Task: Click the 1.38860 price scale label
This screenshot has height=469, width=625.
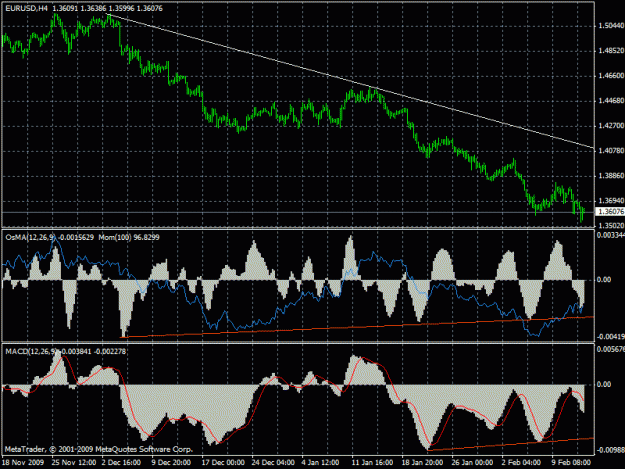Action: point(611,175)
